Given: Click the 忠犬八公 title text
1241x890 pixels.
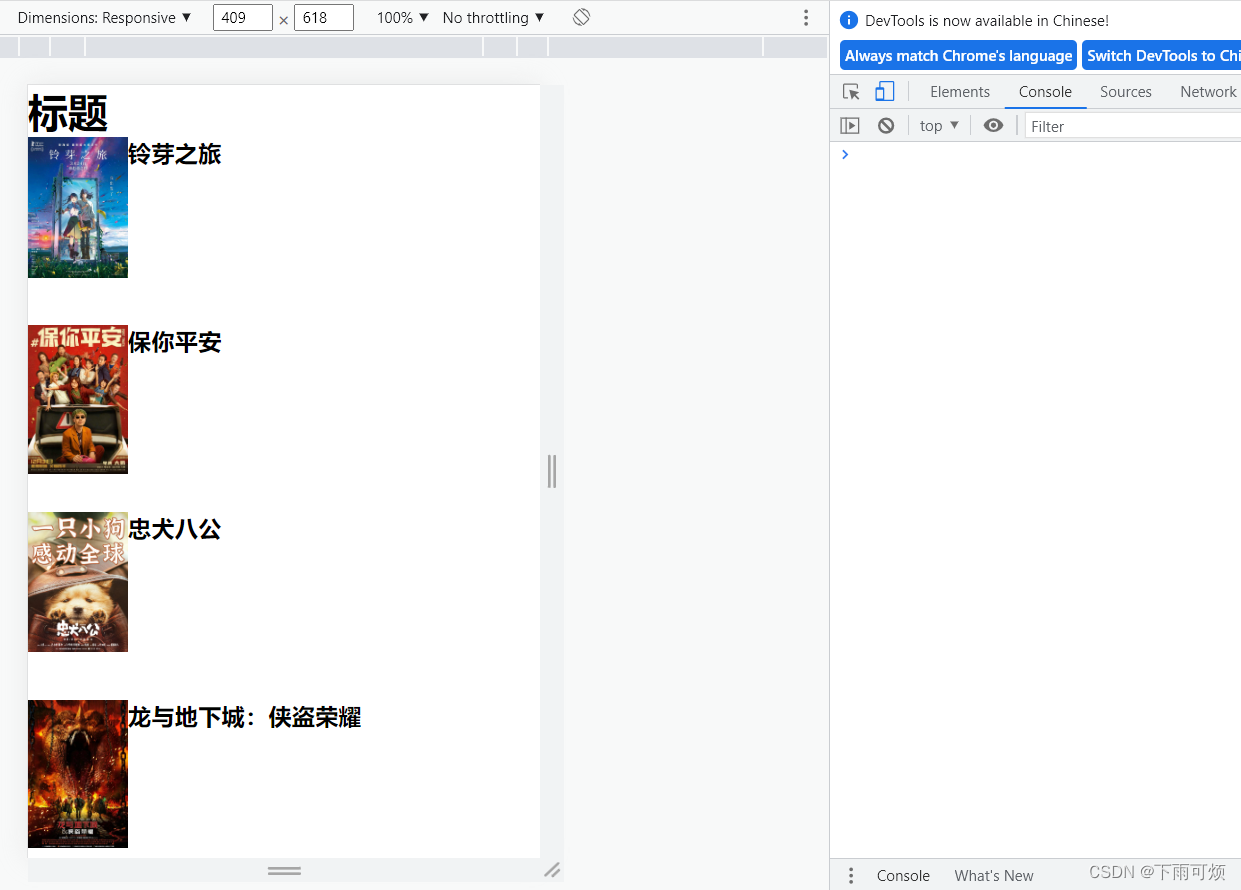Looking at the screenshot, I should click(175, 529).
